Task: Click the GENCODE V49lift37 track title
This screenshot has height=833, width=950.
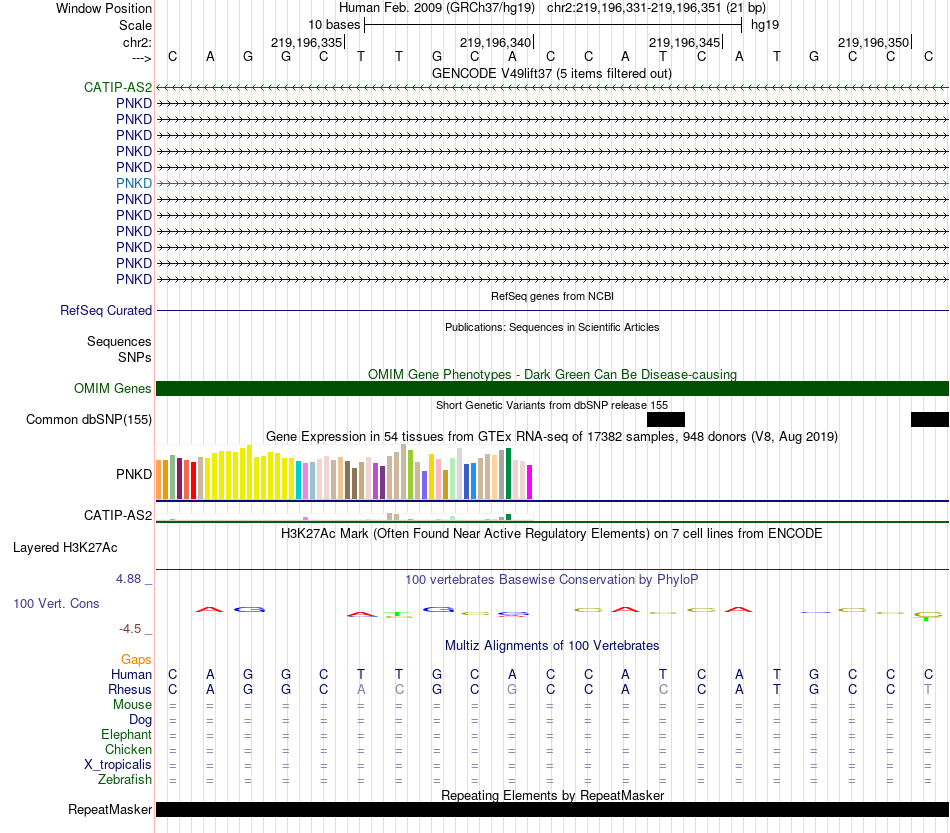Action: [x=551, y=74]
